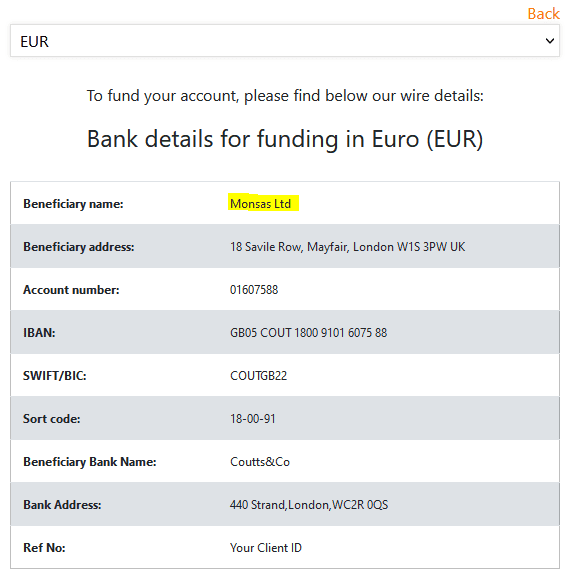The width and height of the screenshot is (572, 581).
Task: Click the Ref No label
Action: point(44,548)
